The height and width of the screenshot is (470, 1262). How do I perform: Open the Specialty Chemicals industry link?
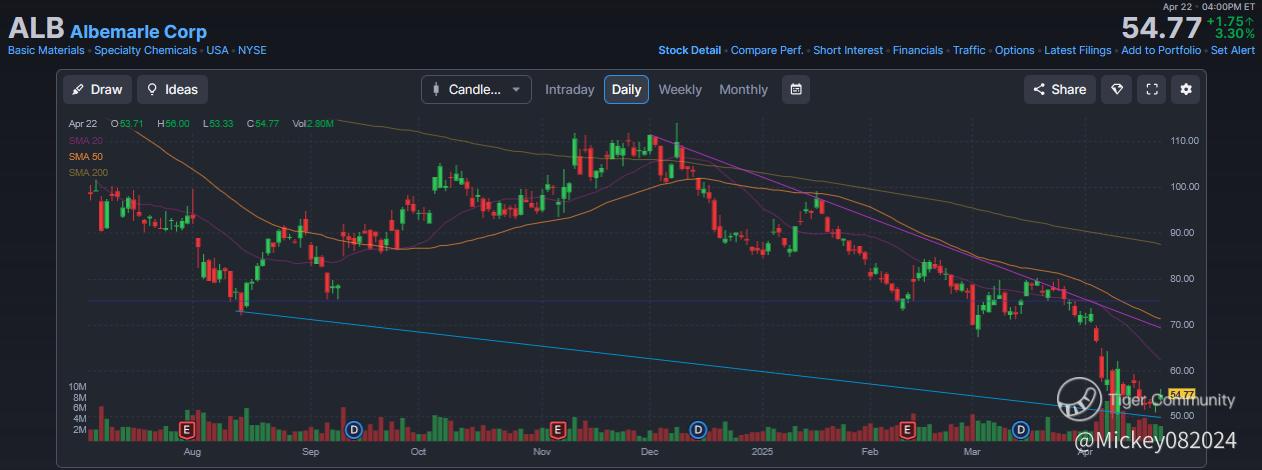(145, 50)
